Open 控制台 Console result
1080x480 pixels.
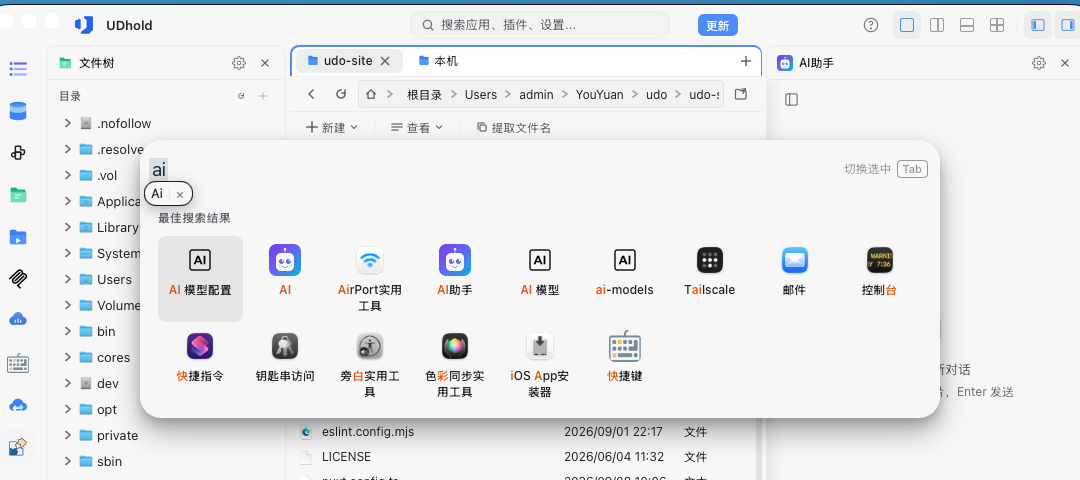click(880, 271)
